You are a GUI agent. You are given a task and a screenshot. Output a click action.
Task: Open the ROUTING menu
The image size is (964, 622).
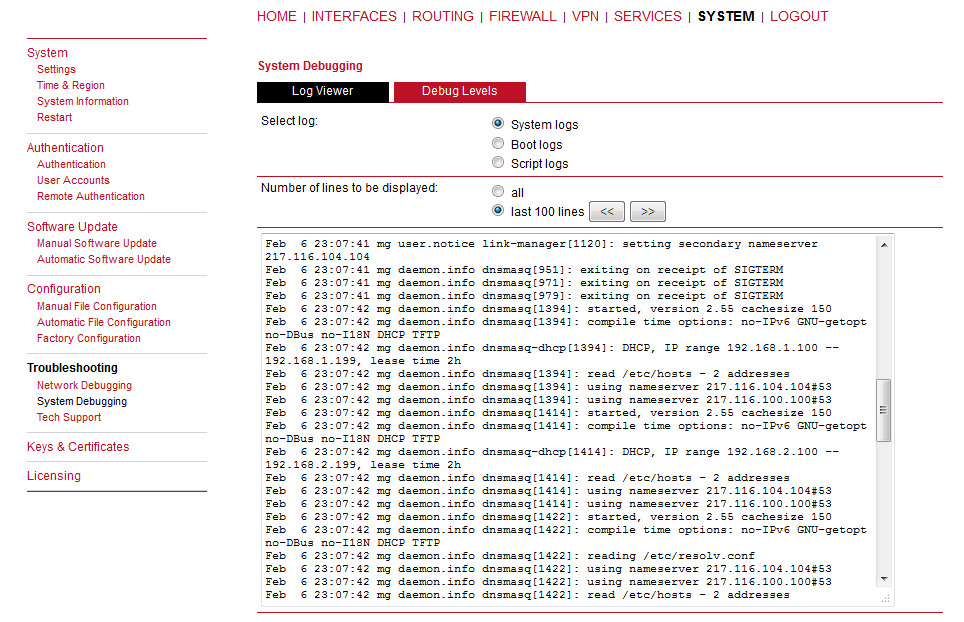point(443,17)
